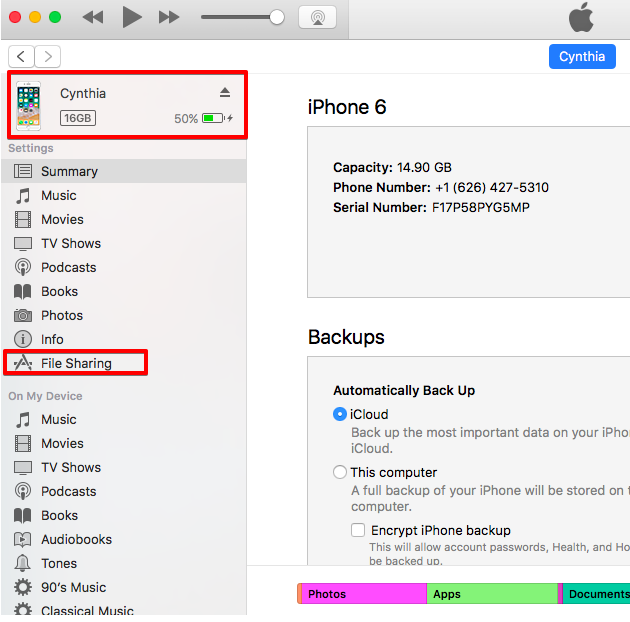Click the phone number +1 (626) 427-5310
This screenshot has width=630, height=622.
tap(492, 187)
